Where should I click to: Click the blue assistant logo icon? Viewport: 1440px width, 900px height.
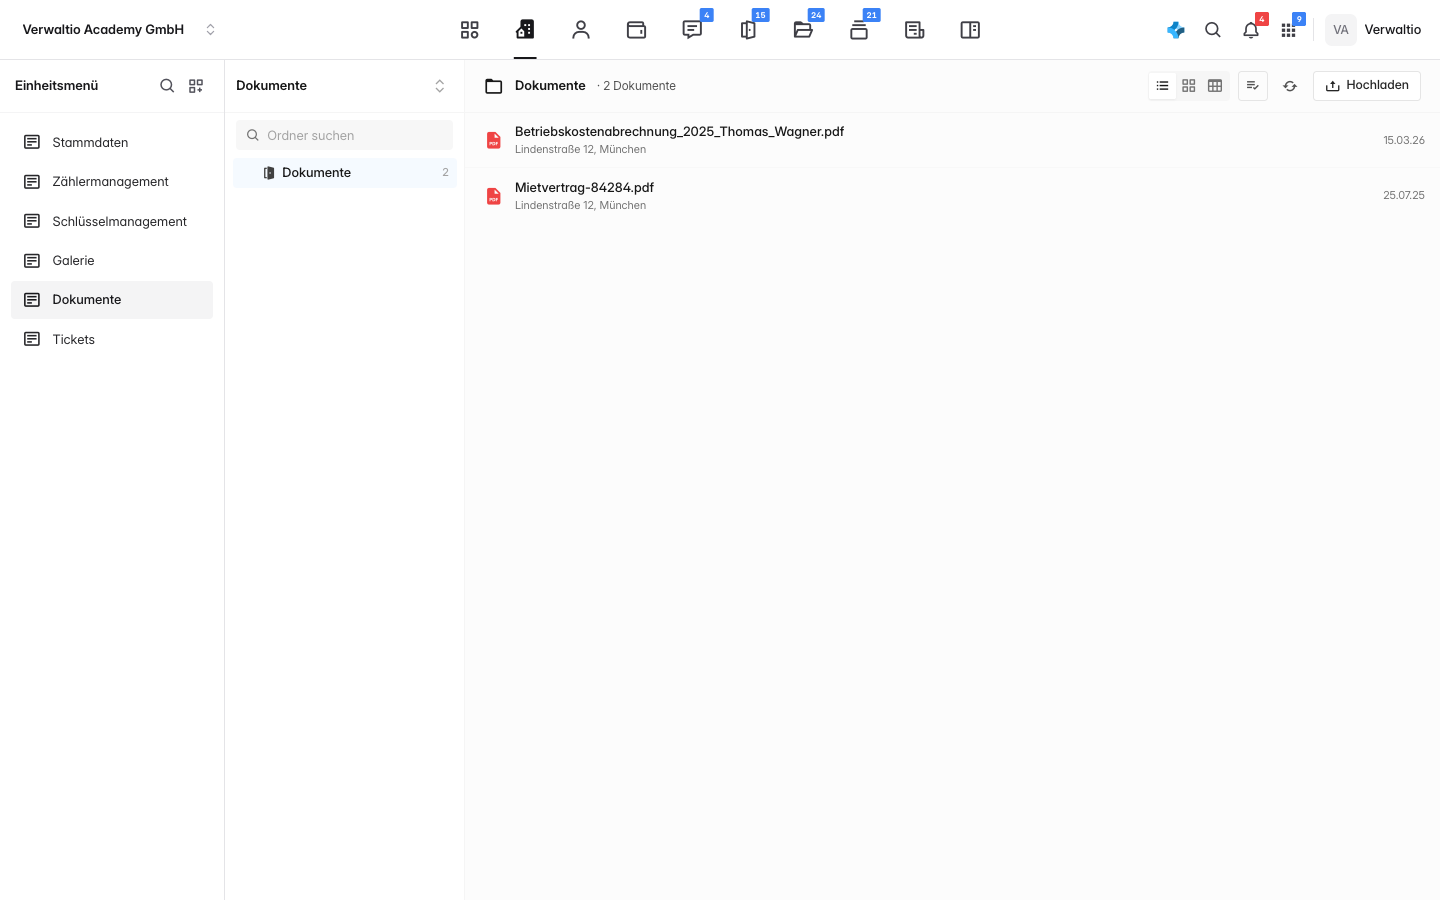tap(1176, 30)
